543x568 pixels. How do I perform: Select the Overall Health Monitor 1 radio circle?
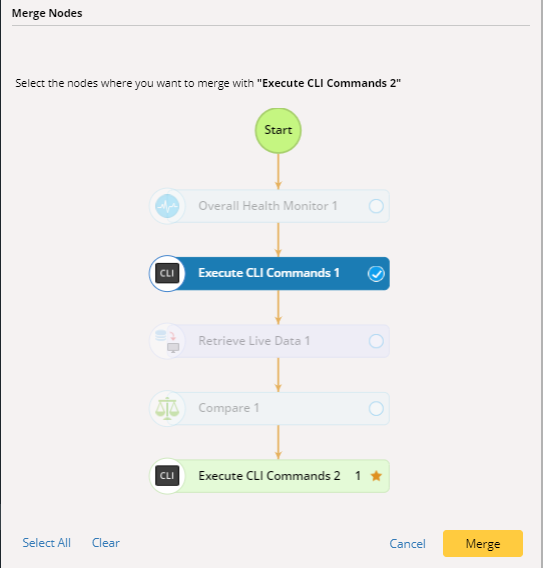pos(376,206)
